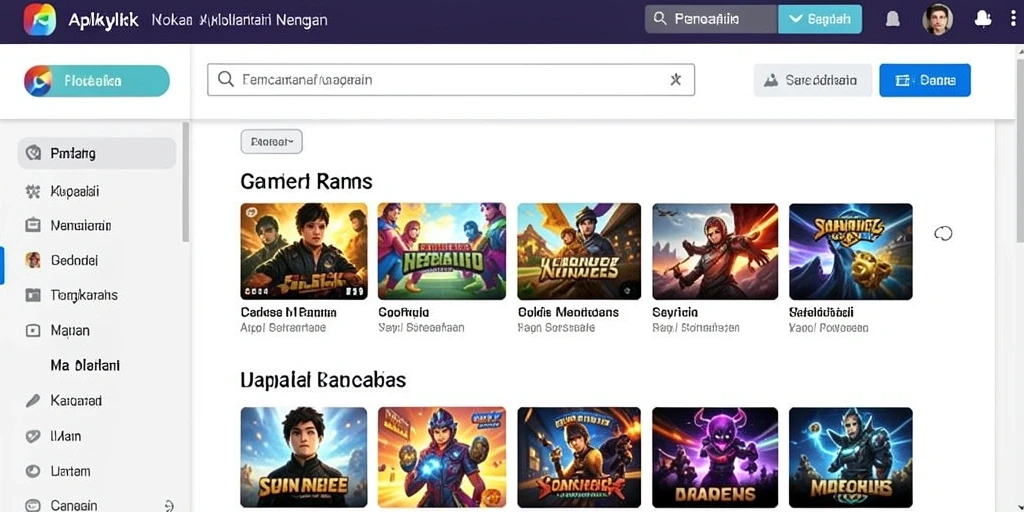Click the Gamerl Ranns section heading
Screen dimensions: 1024x512
306,181
